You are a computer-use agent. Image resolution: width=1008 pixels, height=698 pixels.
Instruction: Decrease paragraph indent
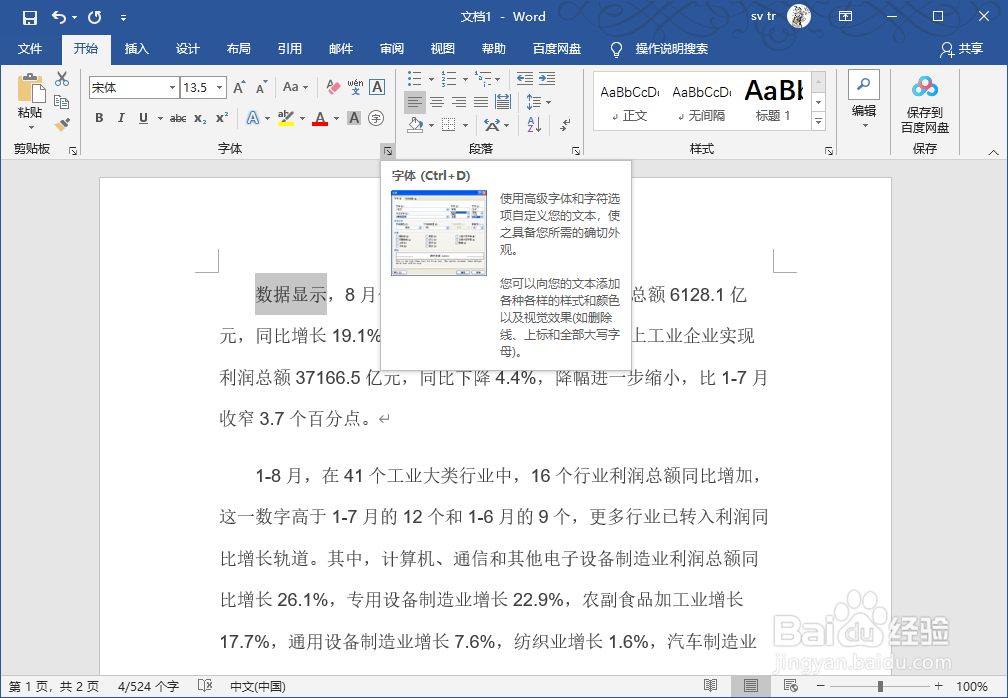[525, 79]
